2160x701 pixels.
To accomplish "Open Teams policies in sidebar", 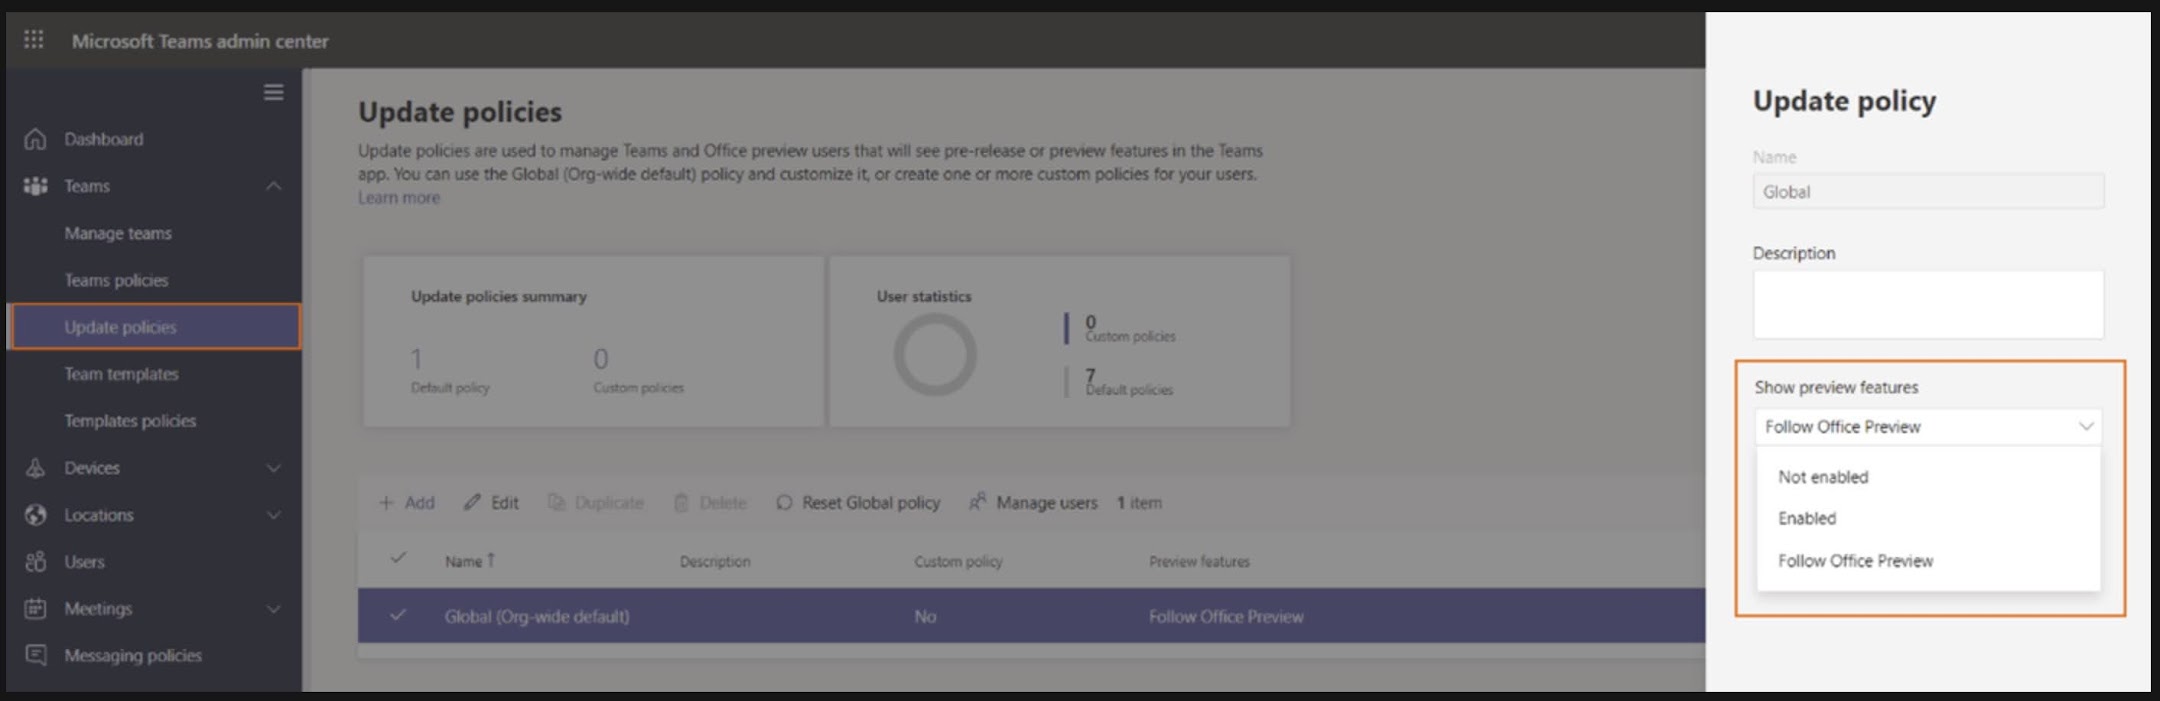I will [x=116, y=280].
